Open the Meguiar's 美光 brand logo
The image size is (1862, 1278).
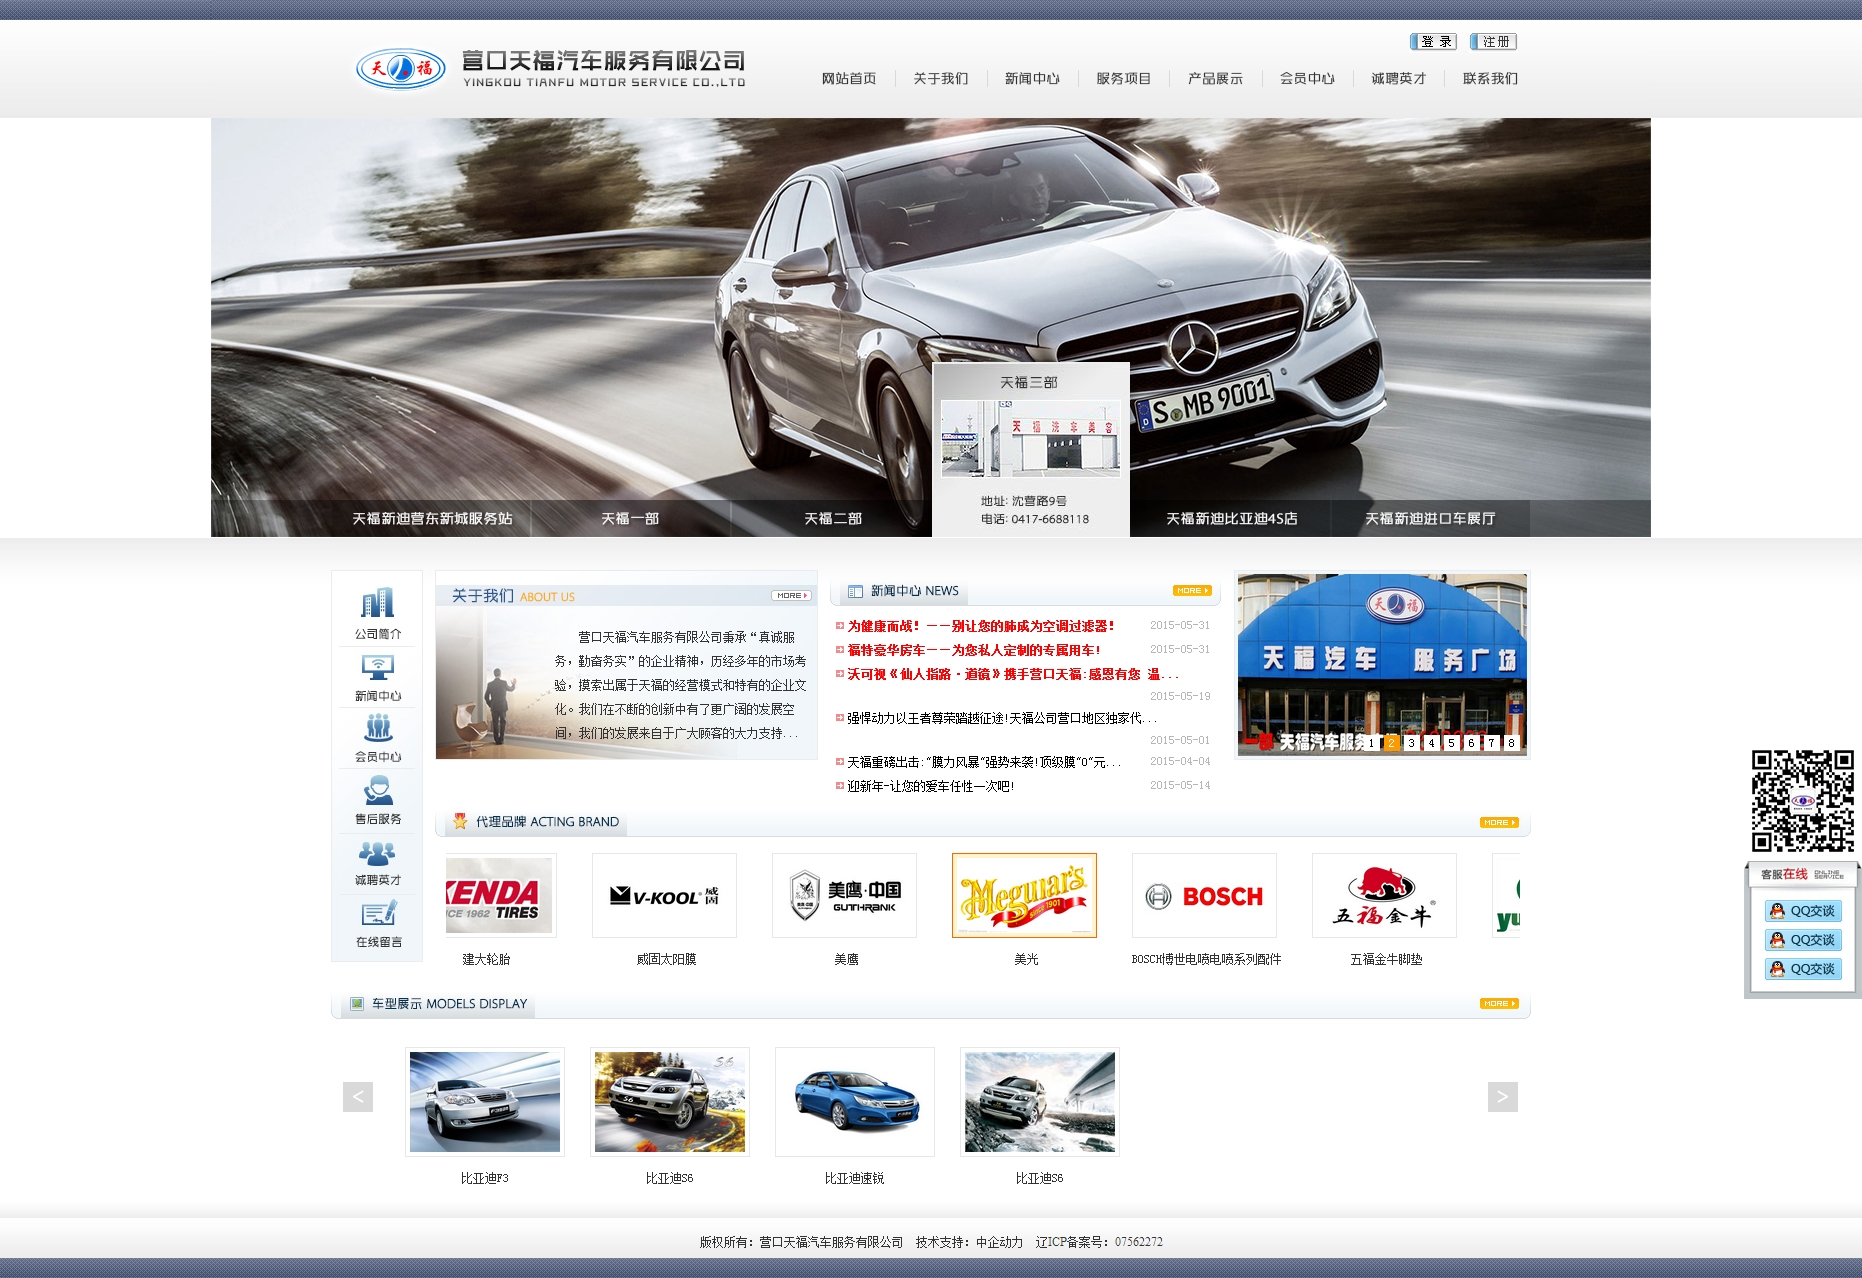click(1024, 895)
